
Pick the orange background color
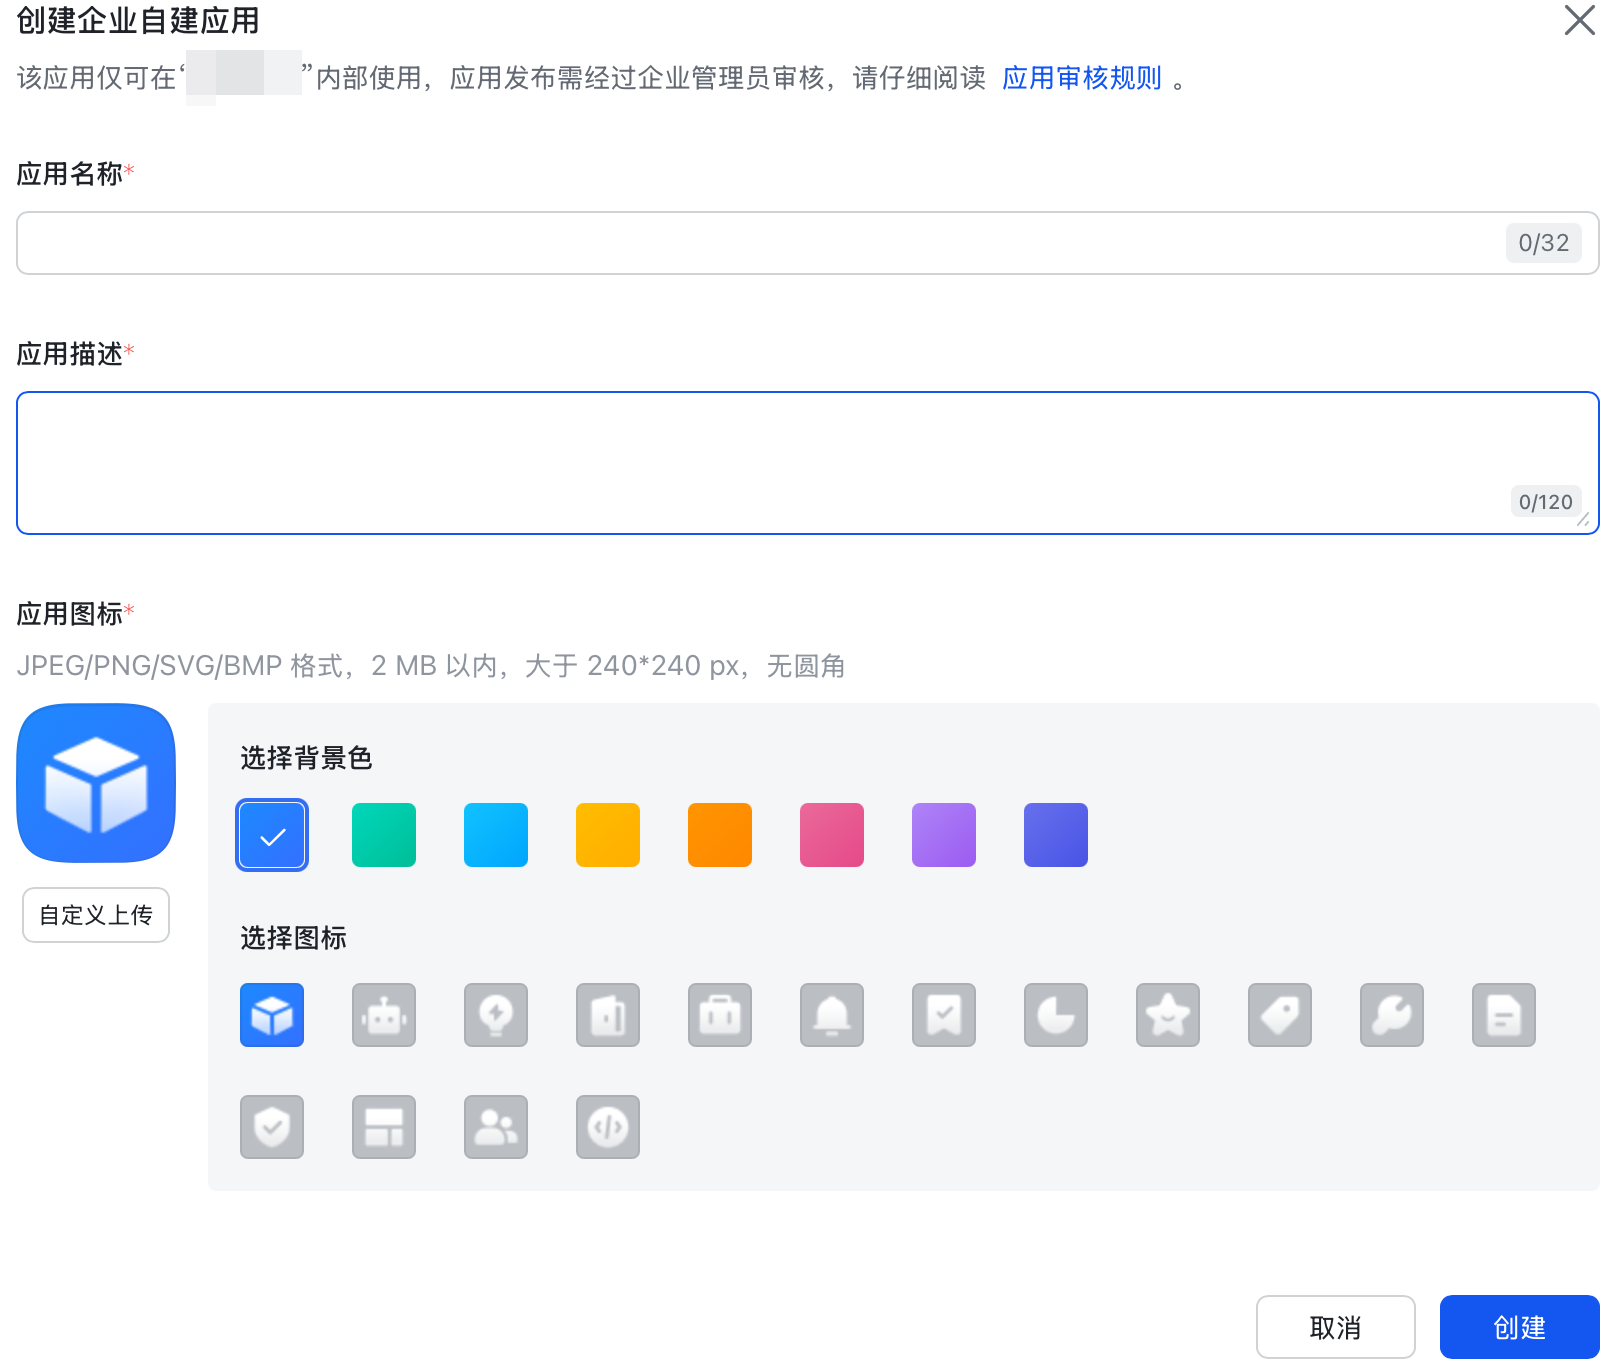(720, 835)
